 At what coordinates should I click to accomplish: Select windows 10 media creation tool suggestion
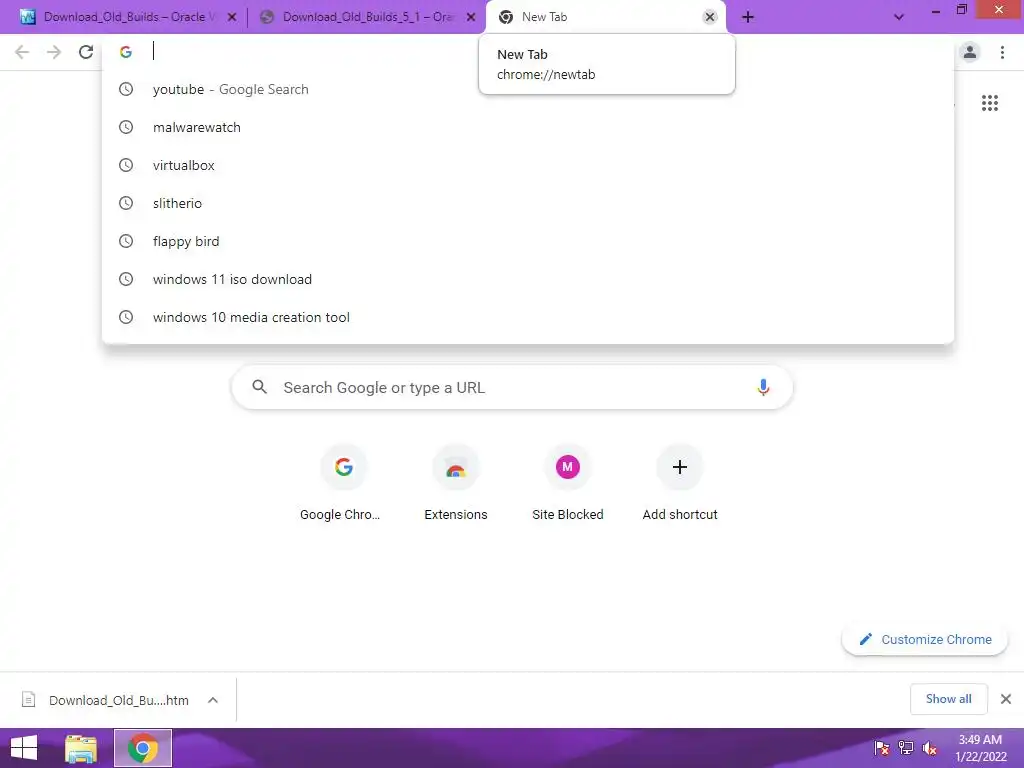click(528, 317)
